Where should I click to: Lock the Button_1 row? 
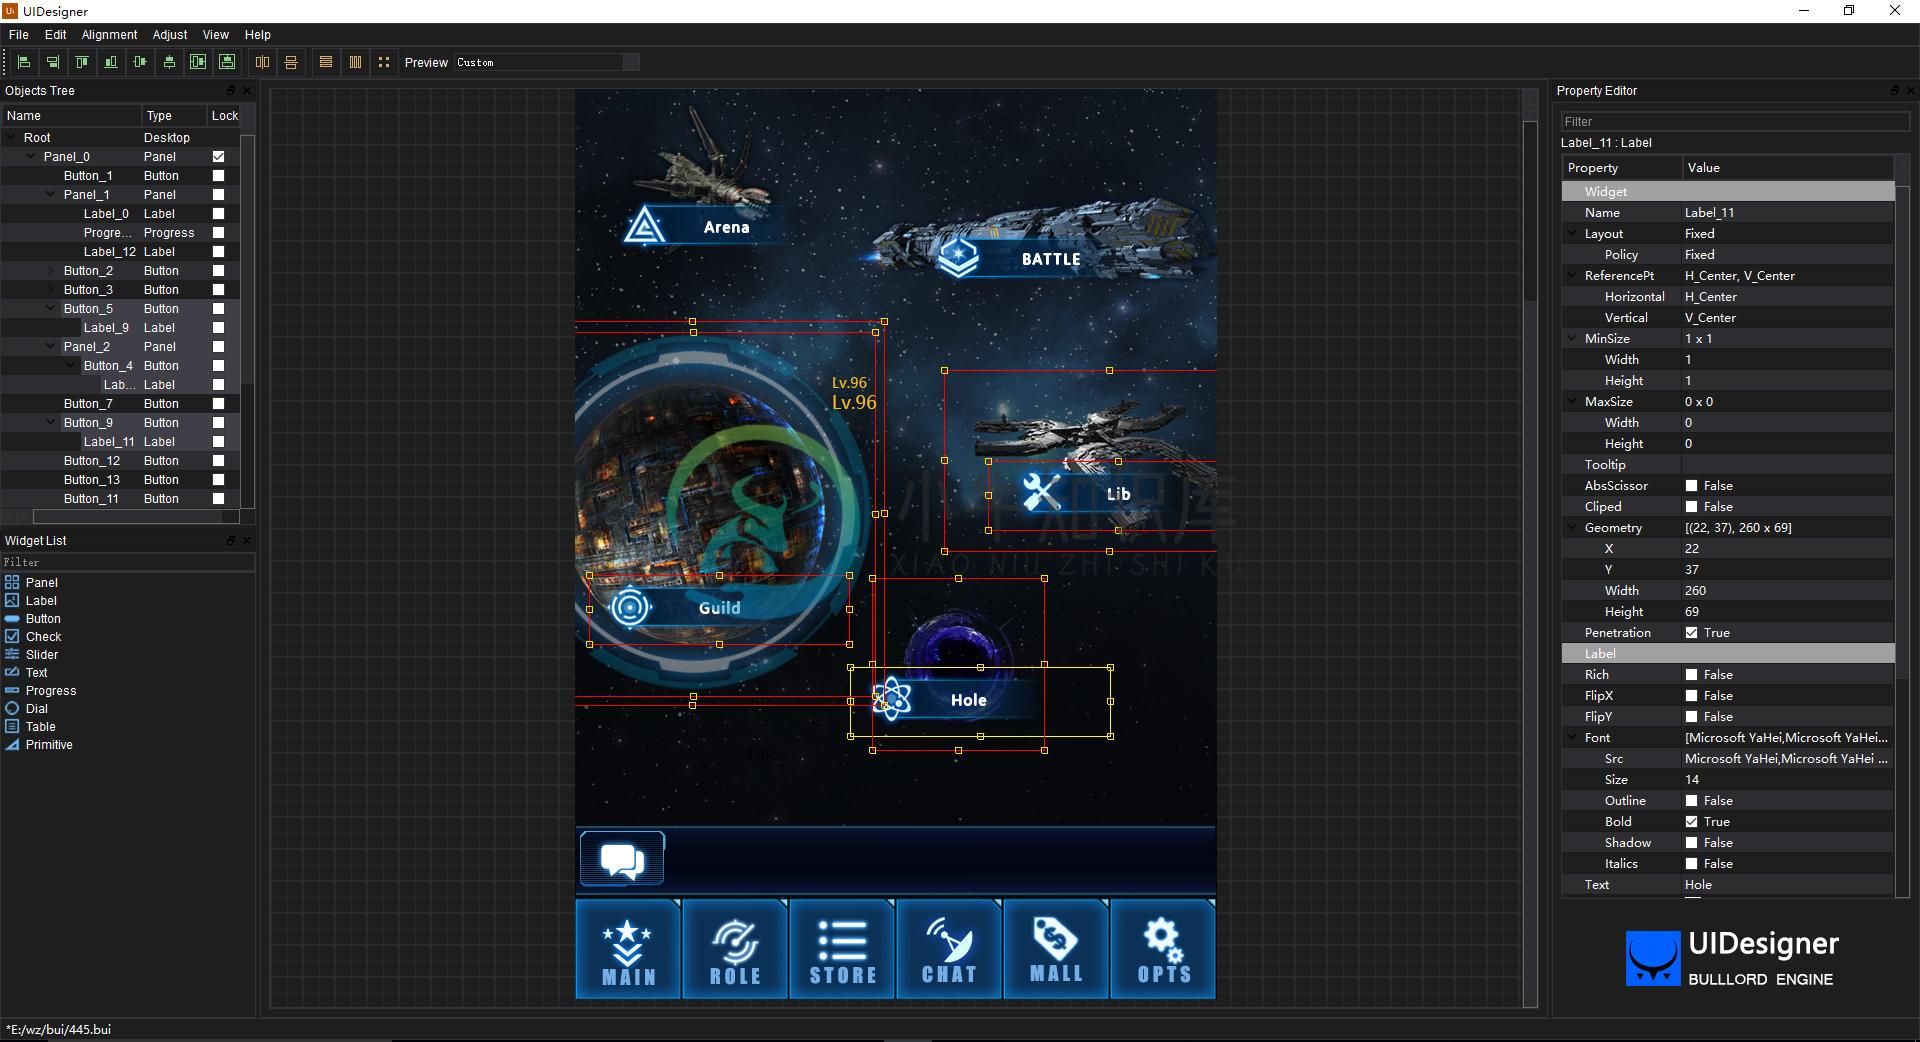point(218,175)
